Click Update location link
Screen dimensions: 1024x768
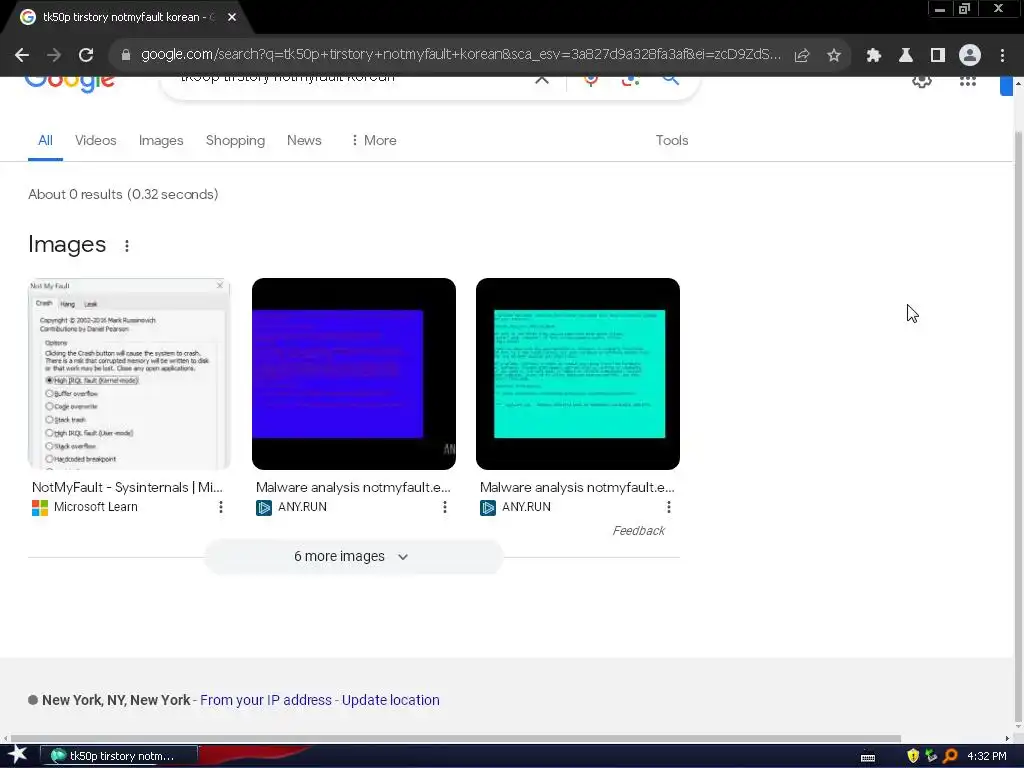coord(391,700)
